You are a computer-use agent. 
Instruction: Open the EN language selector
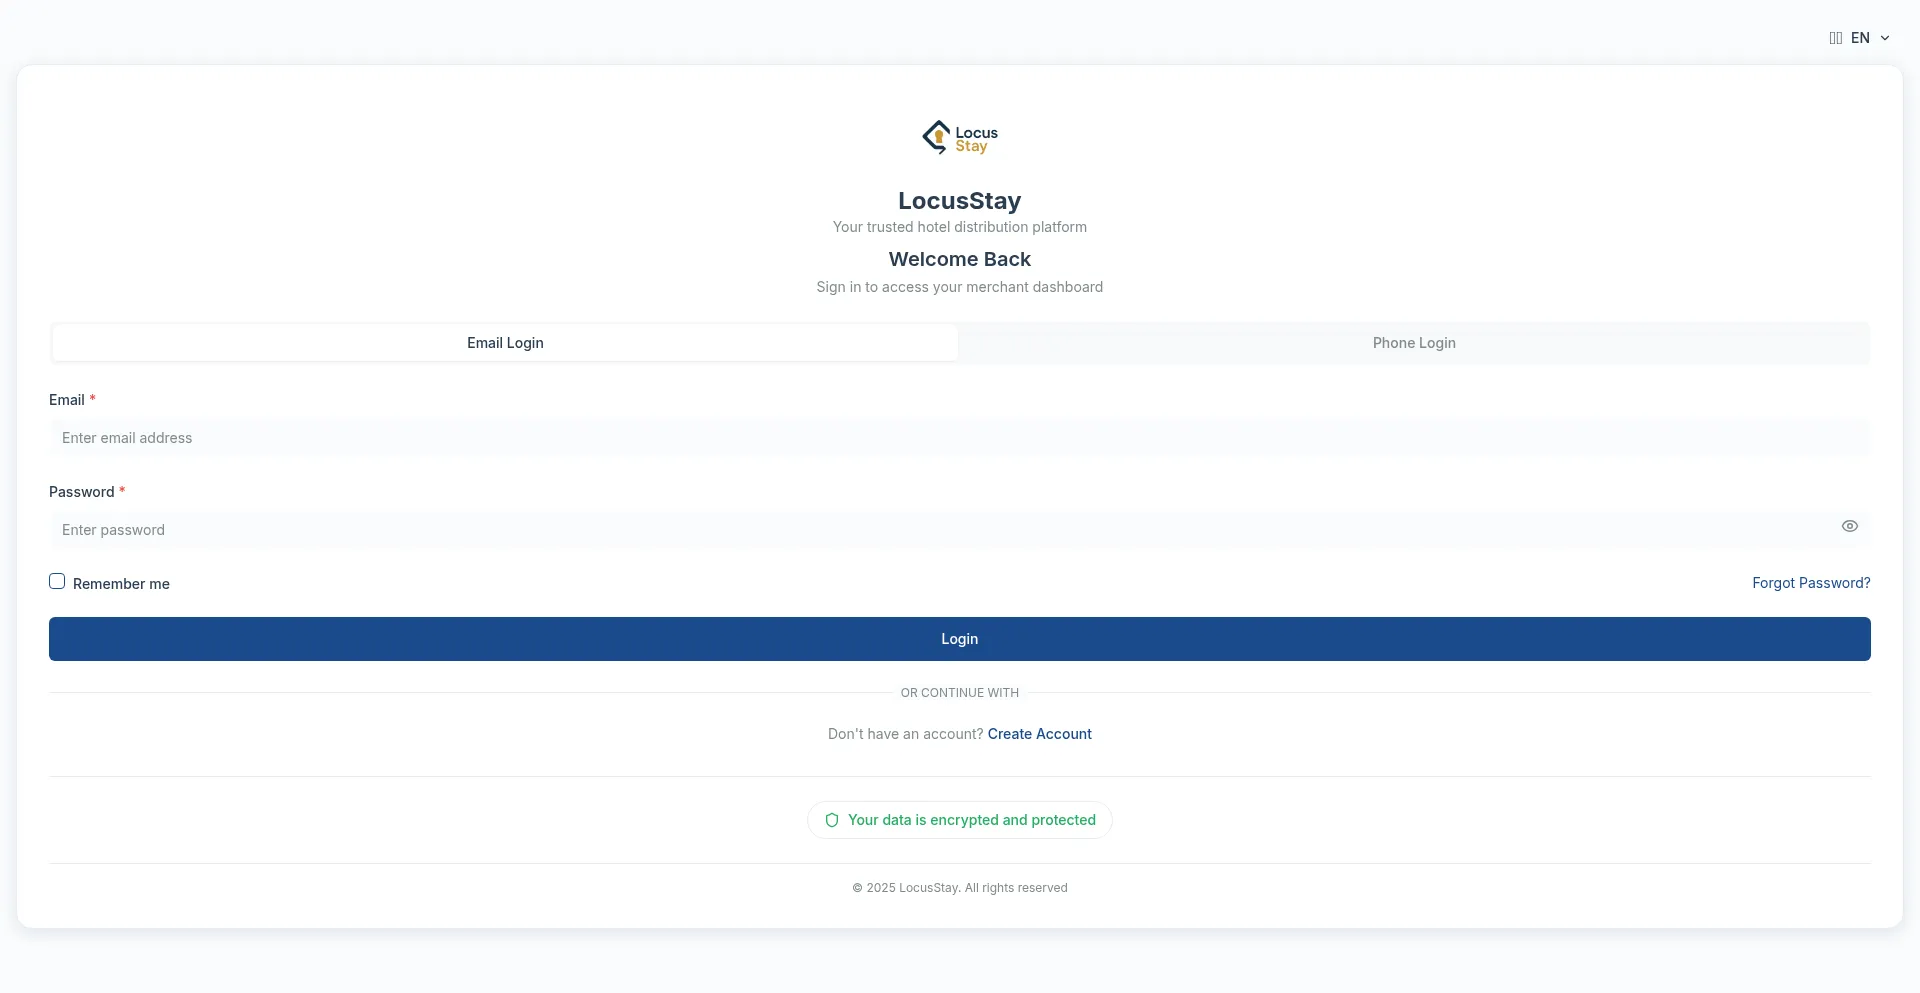(1859, 38)
